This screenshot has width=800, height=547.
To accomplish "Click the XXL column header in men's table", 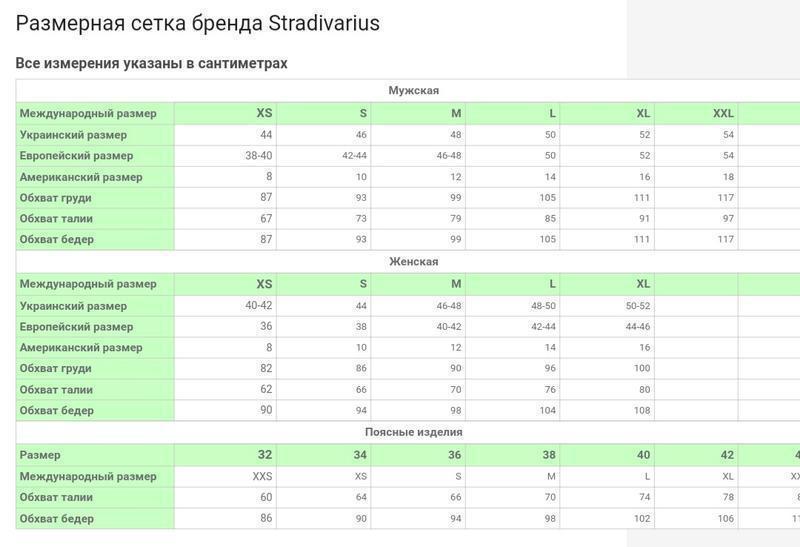I will click(x=723, y=113).
